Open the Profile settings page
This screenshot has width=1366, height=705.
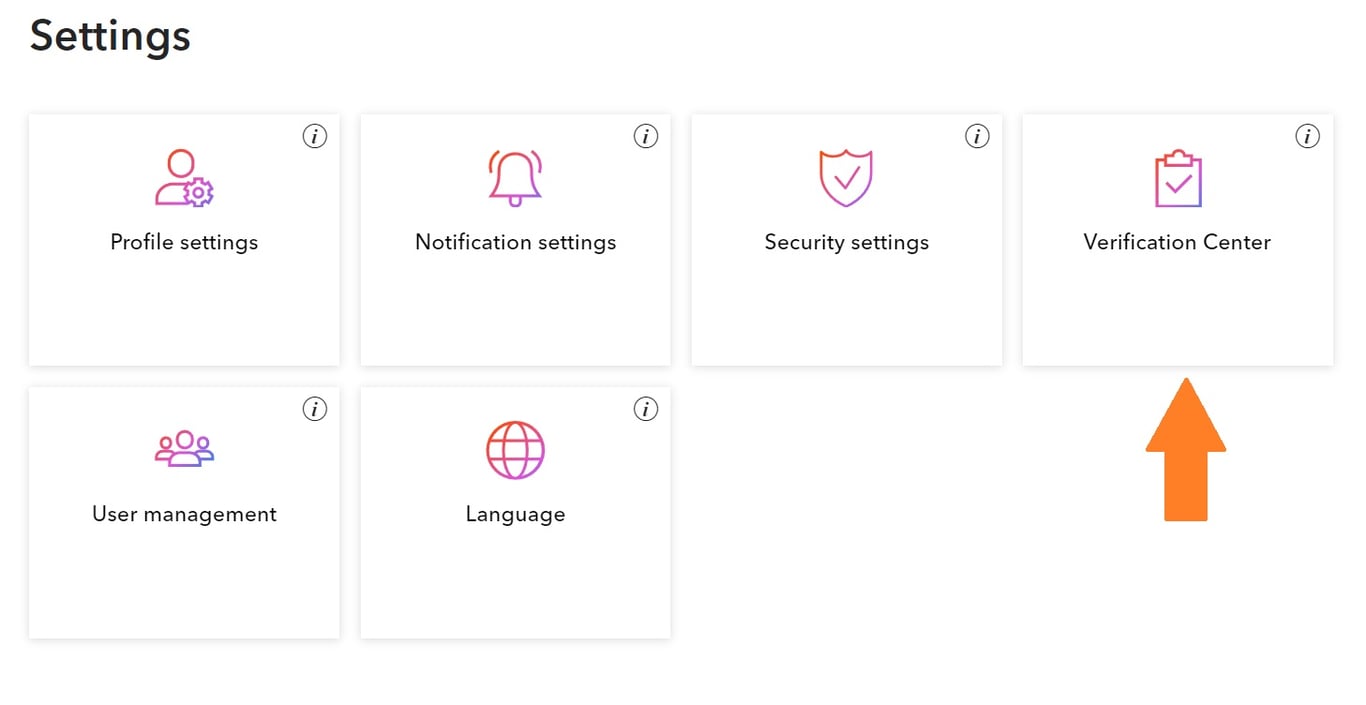point(183,242)
